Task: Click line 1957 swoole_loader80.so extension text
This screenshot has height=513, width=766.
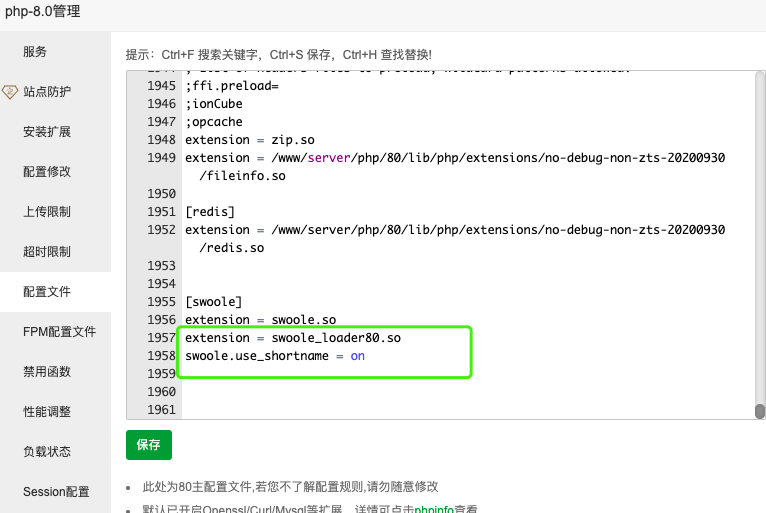Action: [293, 338]
